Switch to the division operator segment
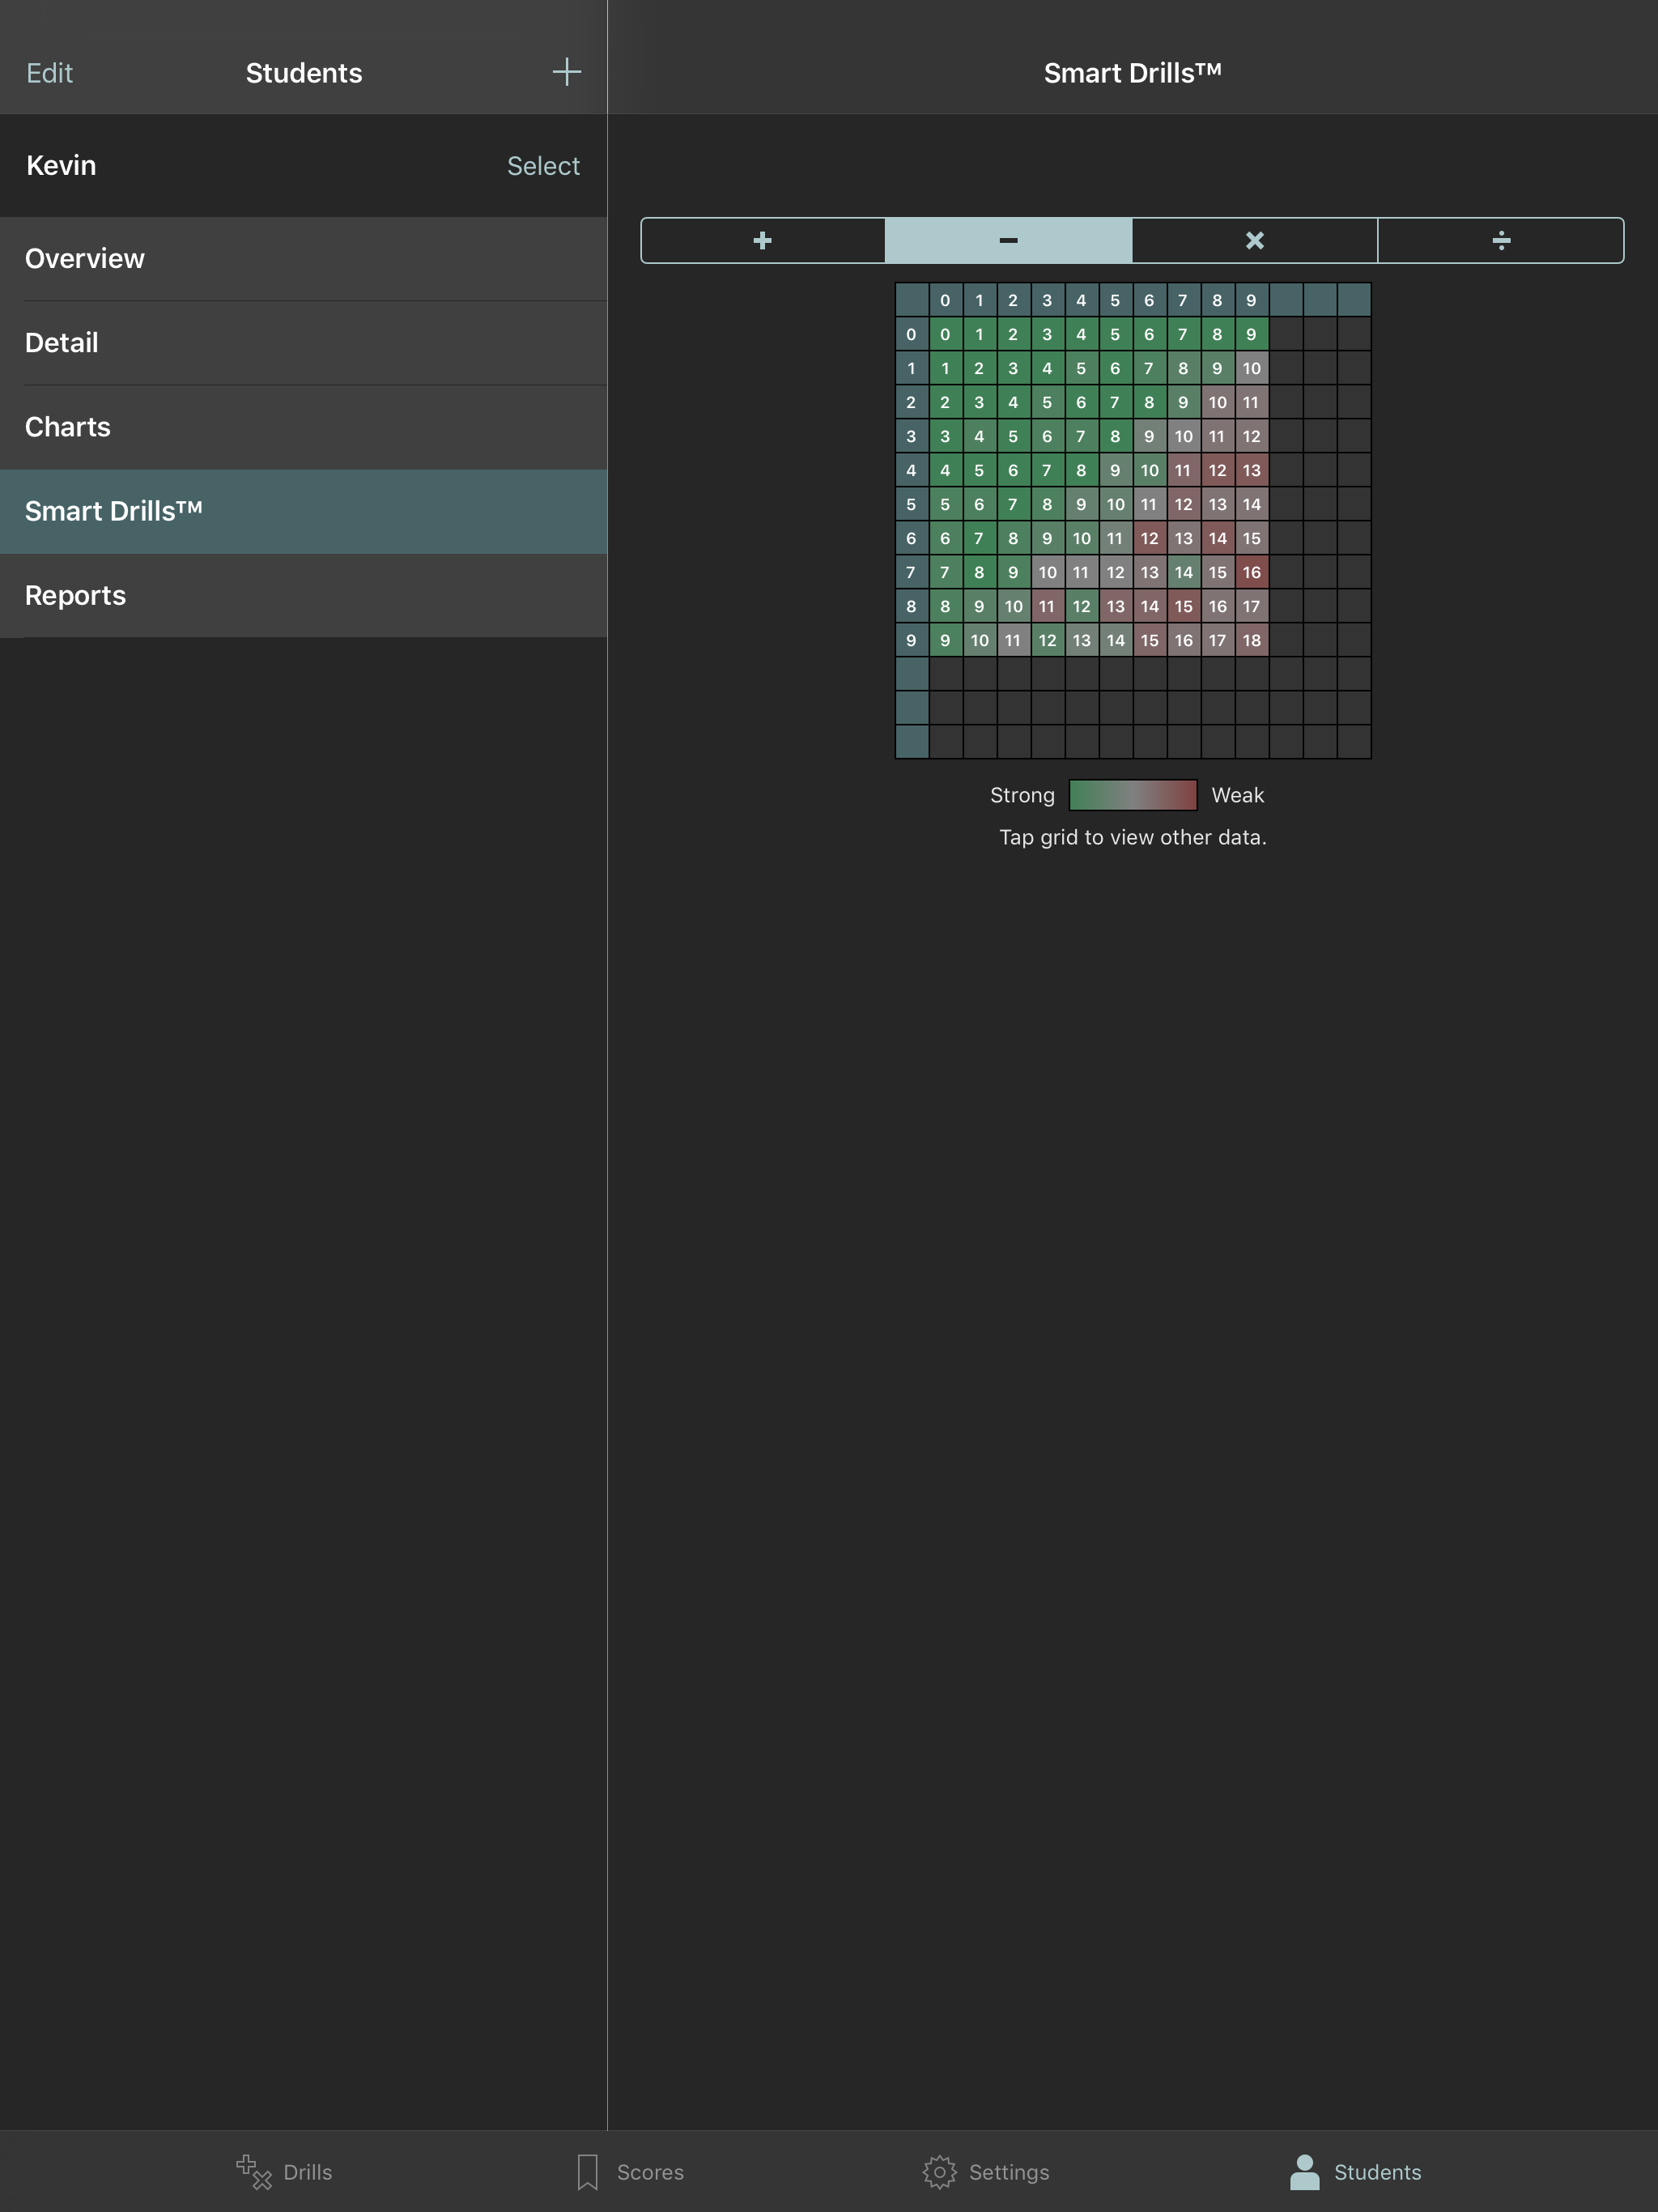The height and width of the screenshot is (2212, 1658). pyautogui.click(x=1500, y=240)
